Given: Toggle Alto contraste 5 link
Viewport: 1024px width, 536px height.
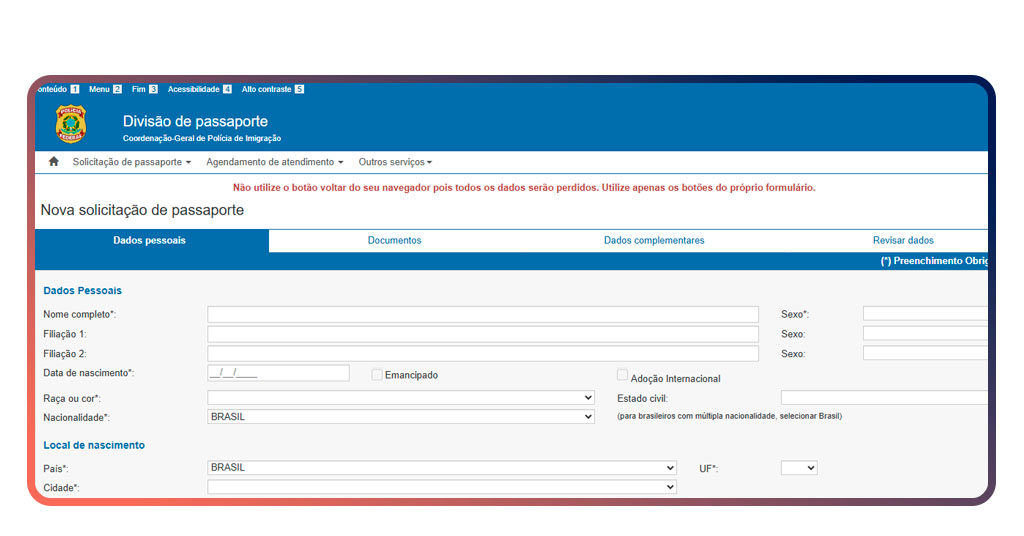Looking at the screenshot, I should (x=272, y=89).
